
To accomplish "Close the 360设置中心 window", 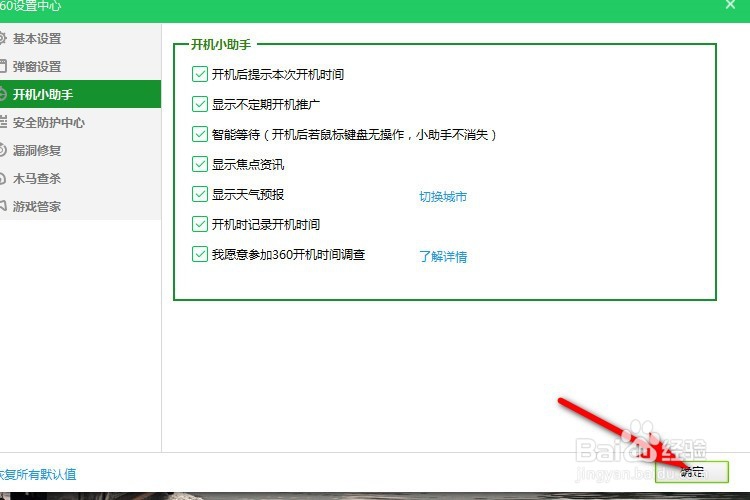I will 730,5.
